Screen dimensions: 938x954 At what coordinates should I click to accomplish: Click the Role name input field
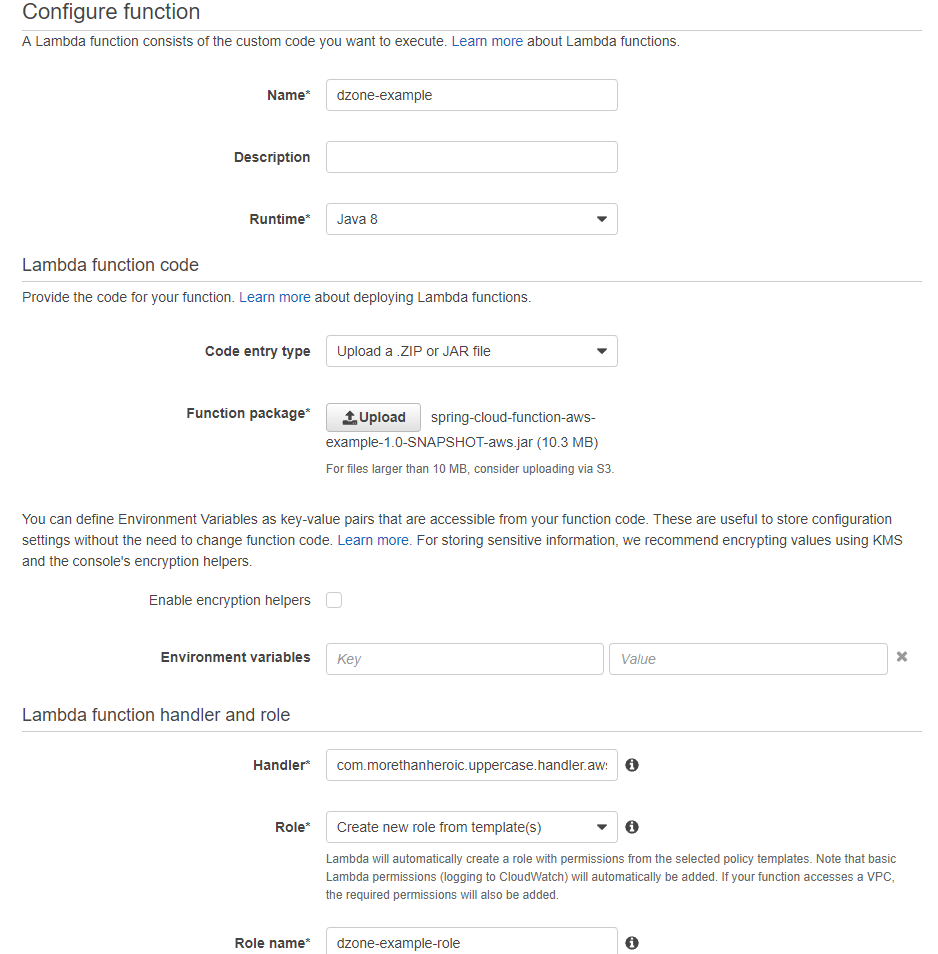pos(471,942)
